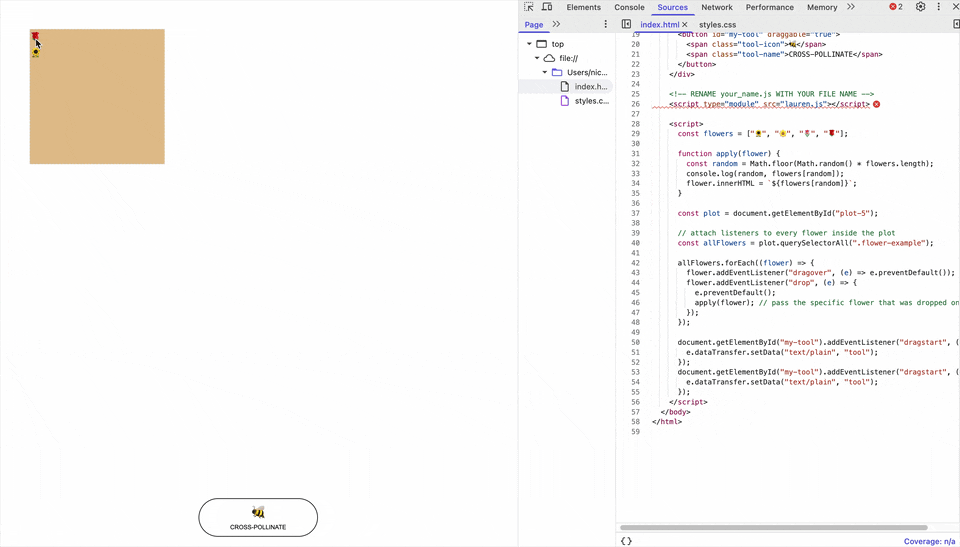Screen dimensions: 960x547
Task: Switch to the index.html editor tab
Action: [x=659, y=25]
